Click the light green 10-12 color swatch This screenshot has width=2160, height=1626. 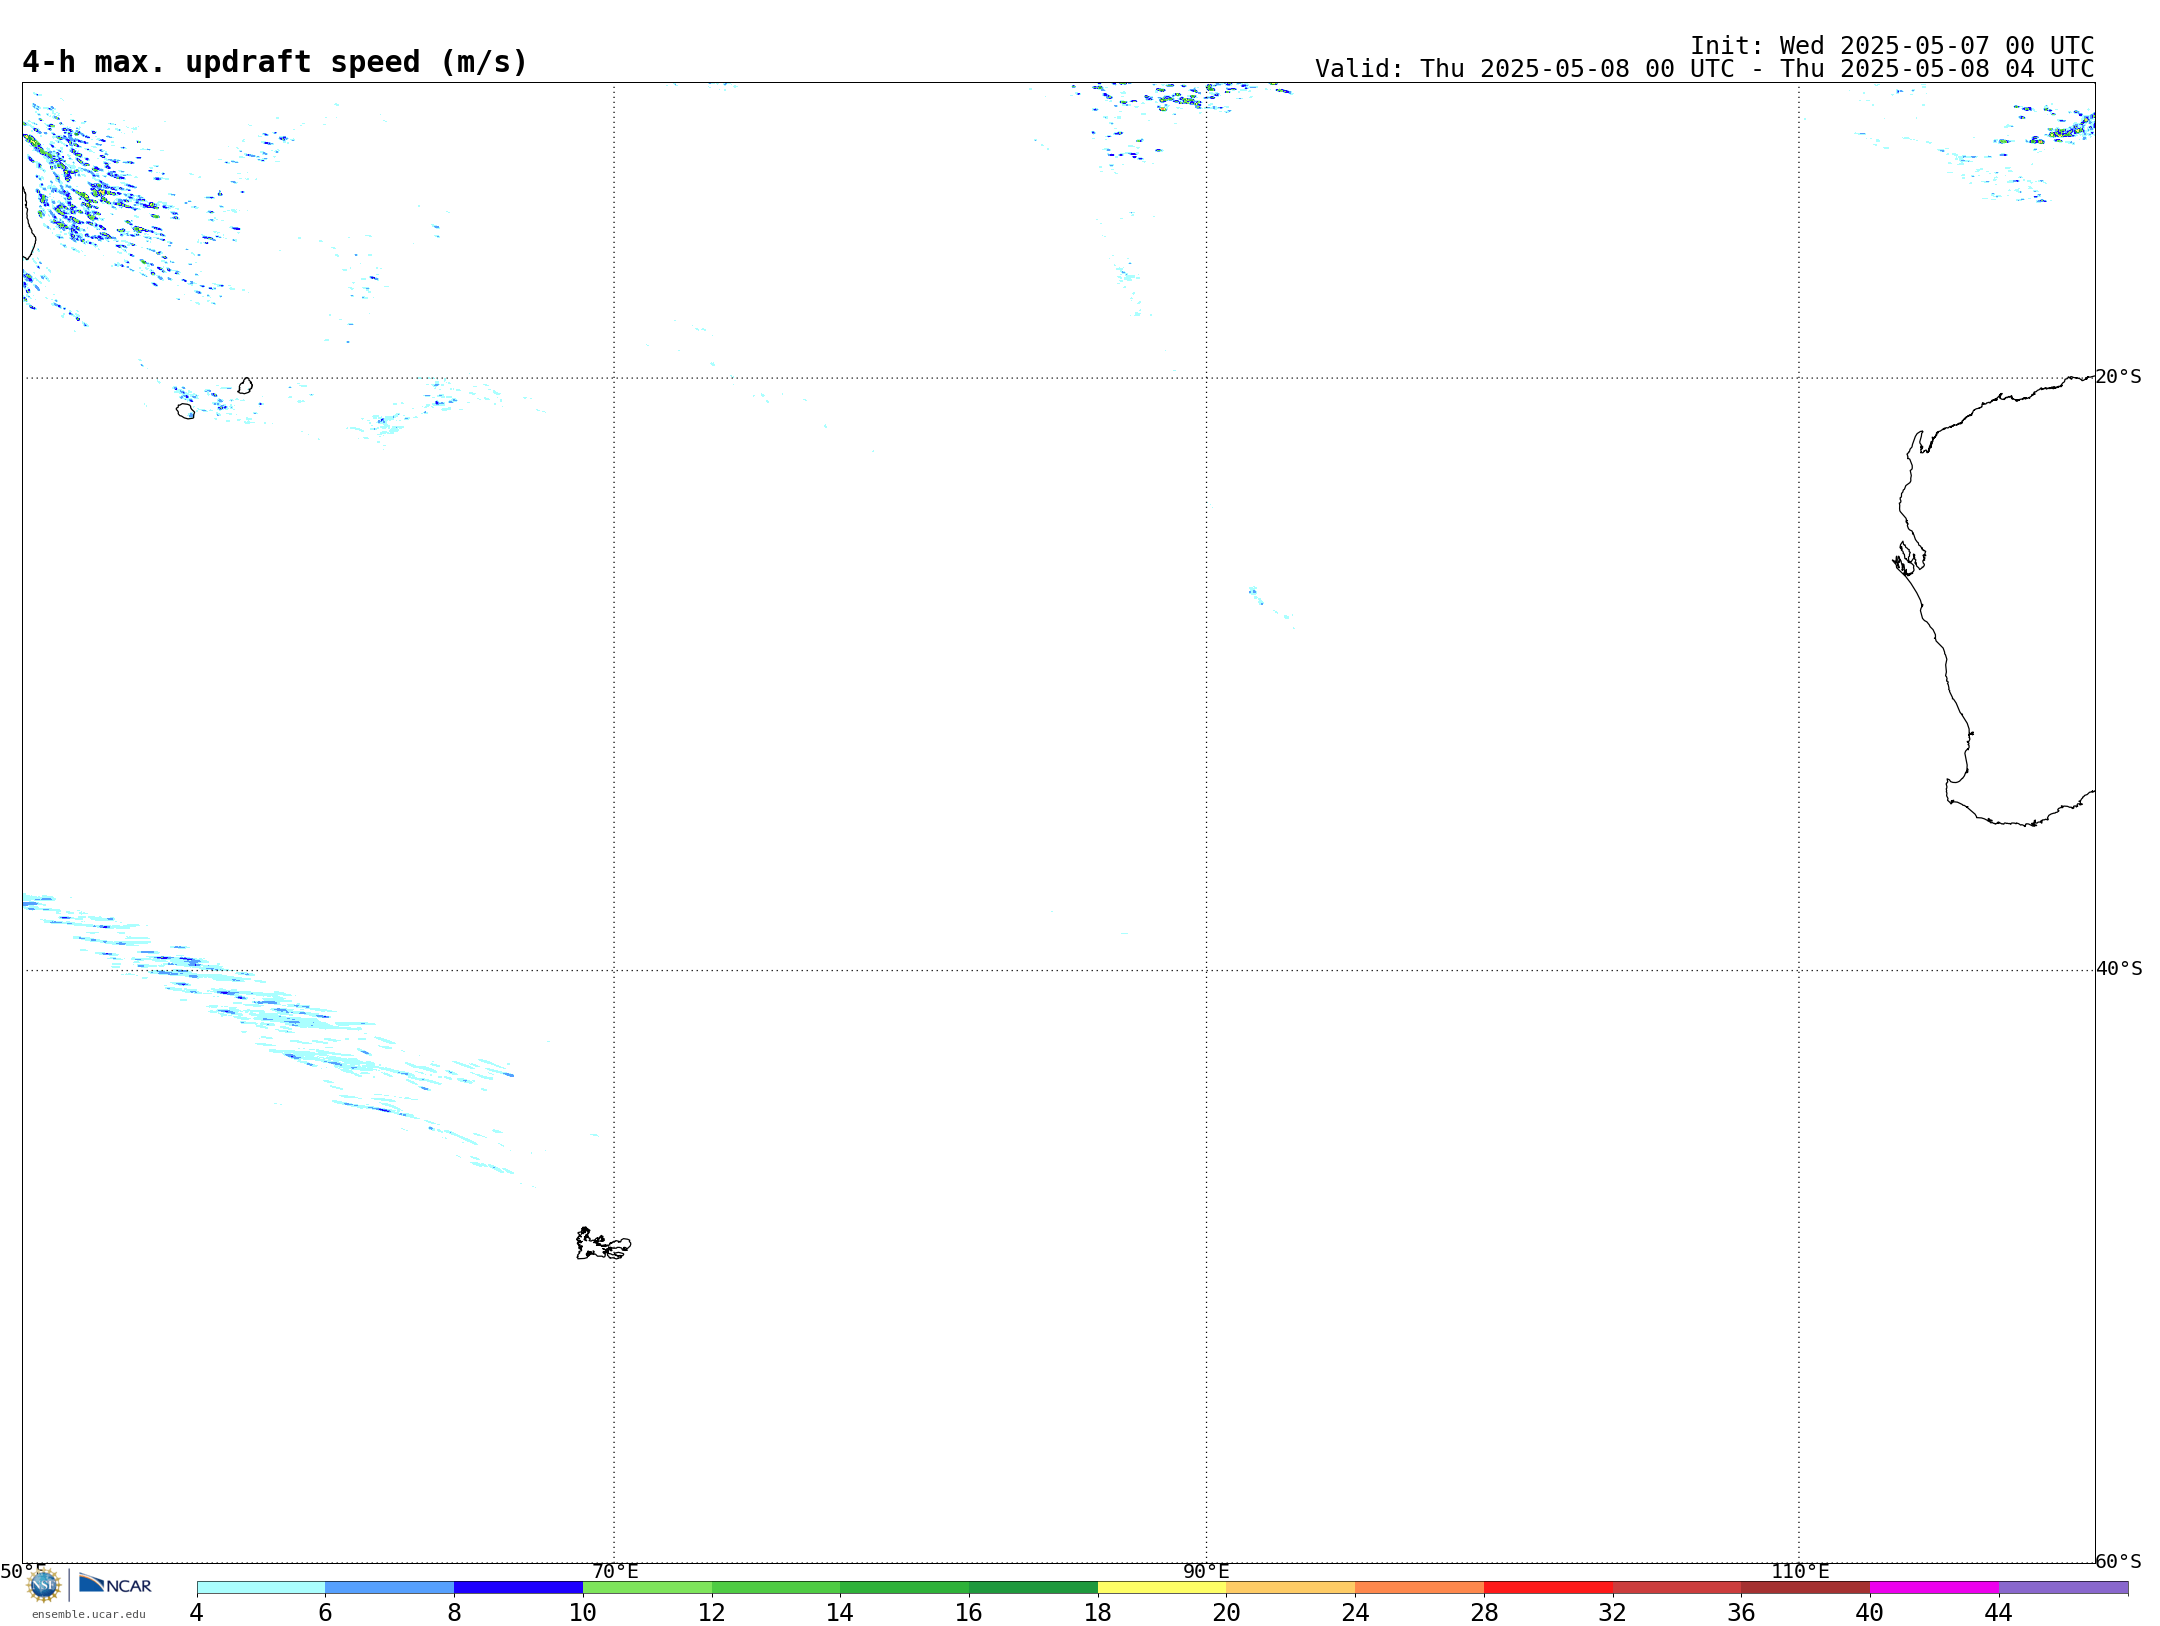click(647, 1588)
